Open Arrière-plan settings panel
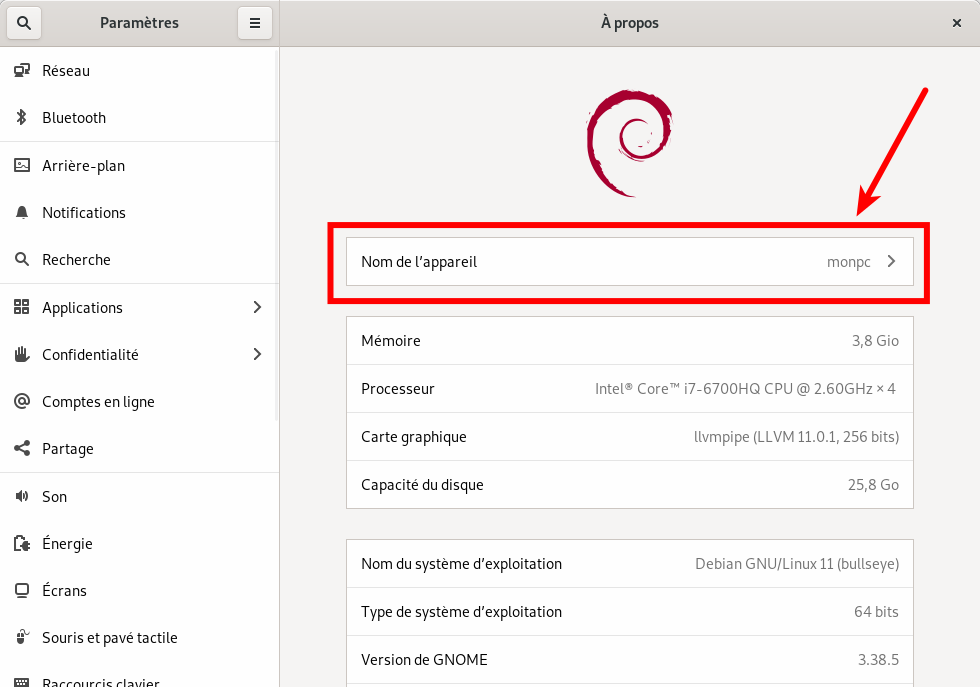This screenshot has height=687, width=980. point(139,166)
